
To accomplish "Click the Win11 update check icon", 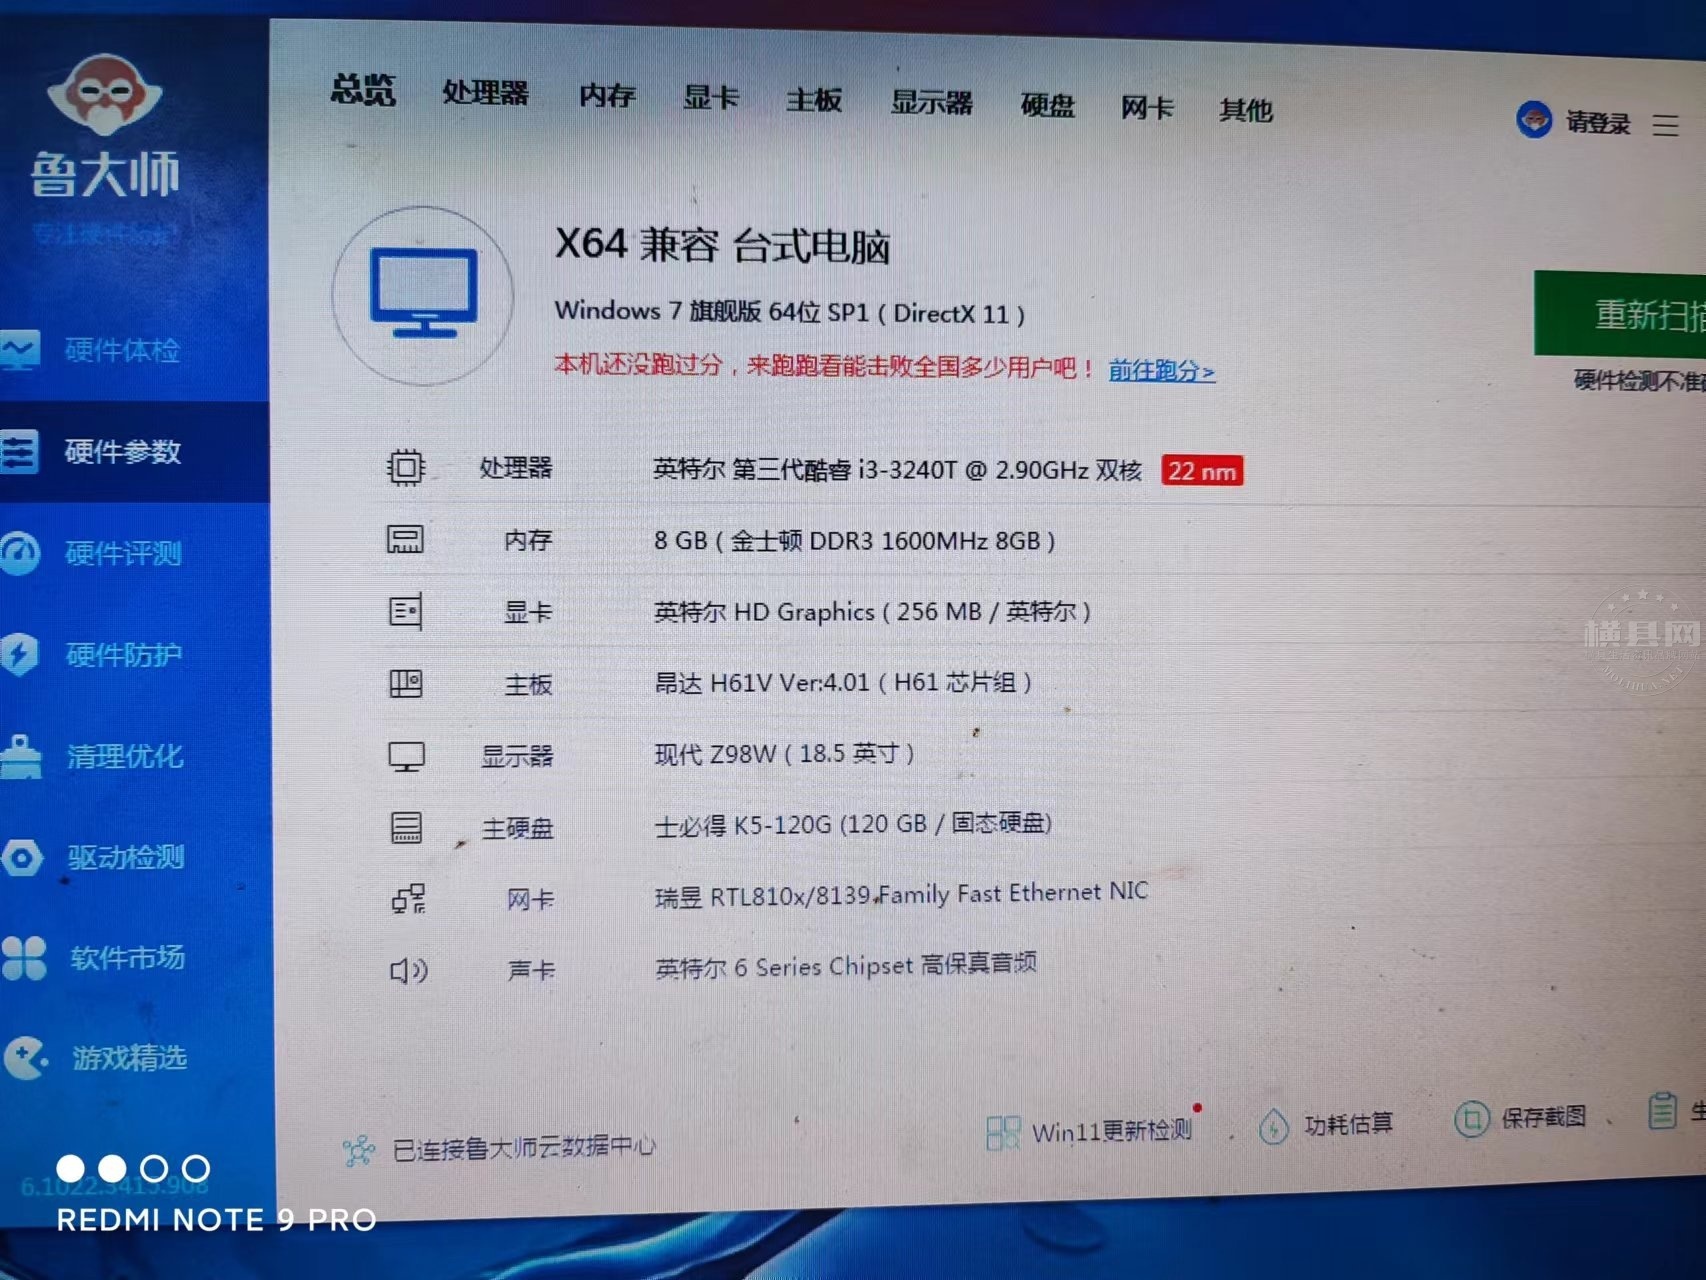I will 1003,1133.
